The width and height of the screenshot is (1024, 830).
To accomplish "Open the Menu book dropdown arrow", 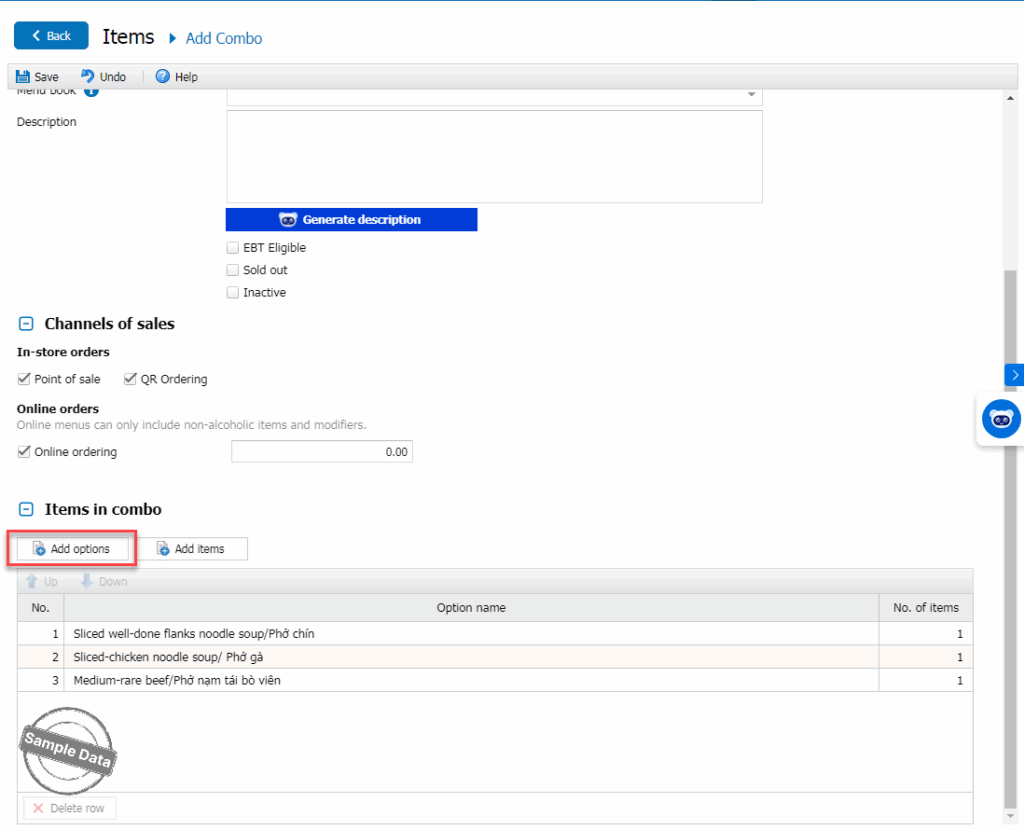I will click(x=751, y=95).
